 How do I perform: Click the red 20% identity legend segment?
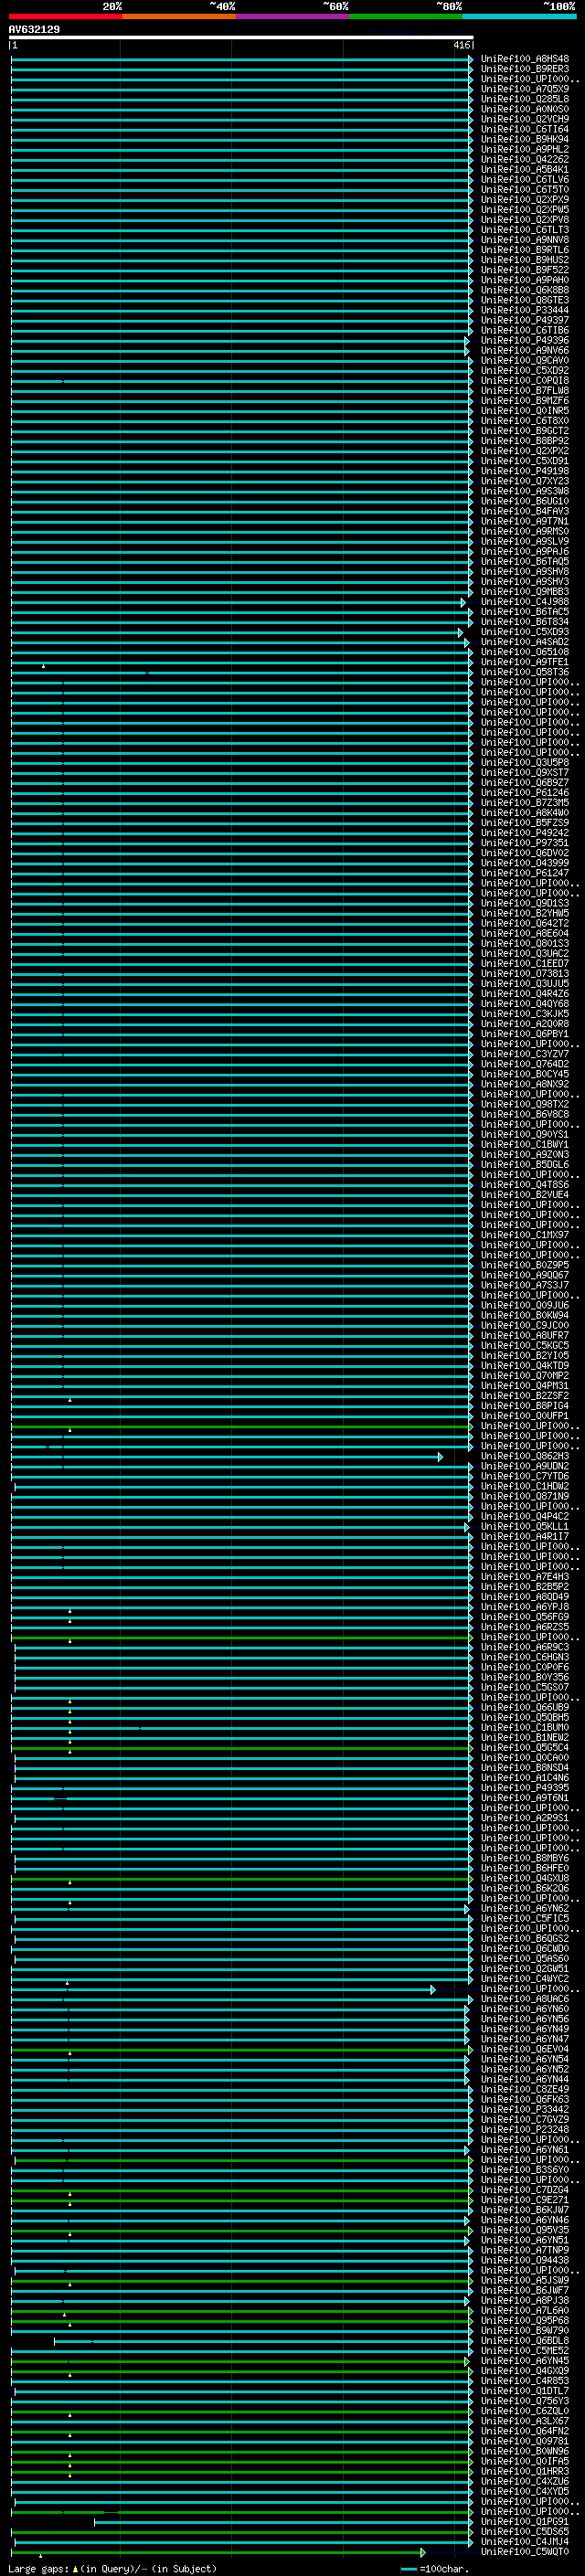65,17
